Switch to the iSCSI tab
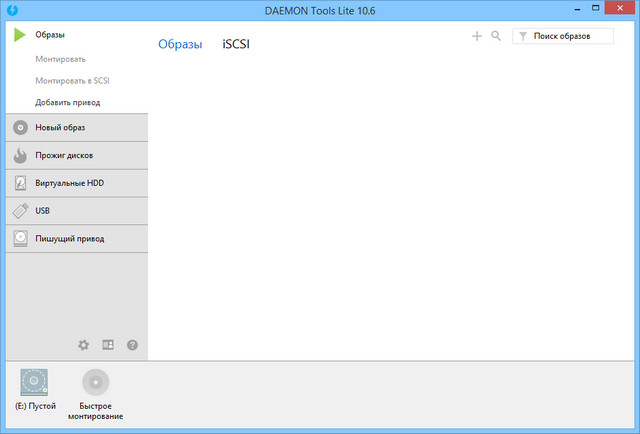Image resolution: width=640 pixels, height=434 pixels. coord(236,44)
